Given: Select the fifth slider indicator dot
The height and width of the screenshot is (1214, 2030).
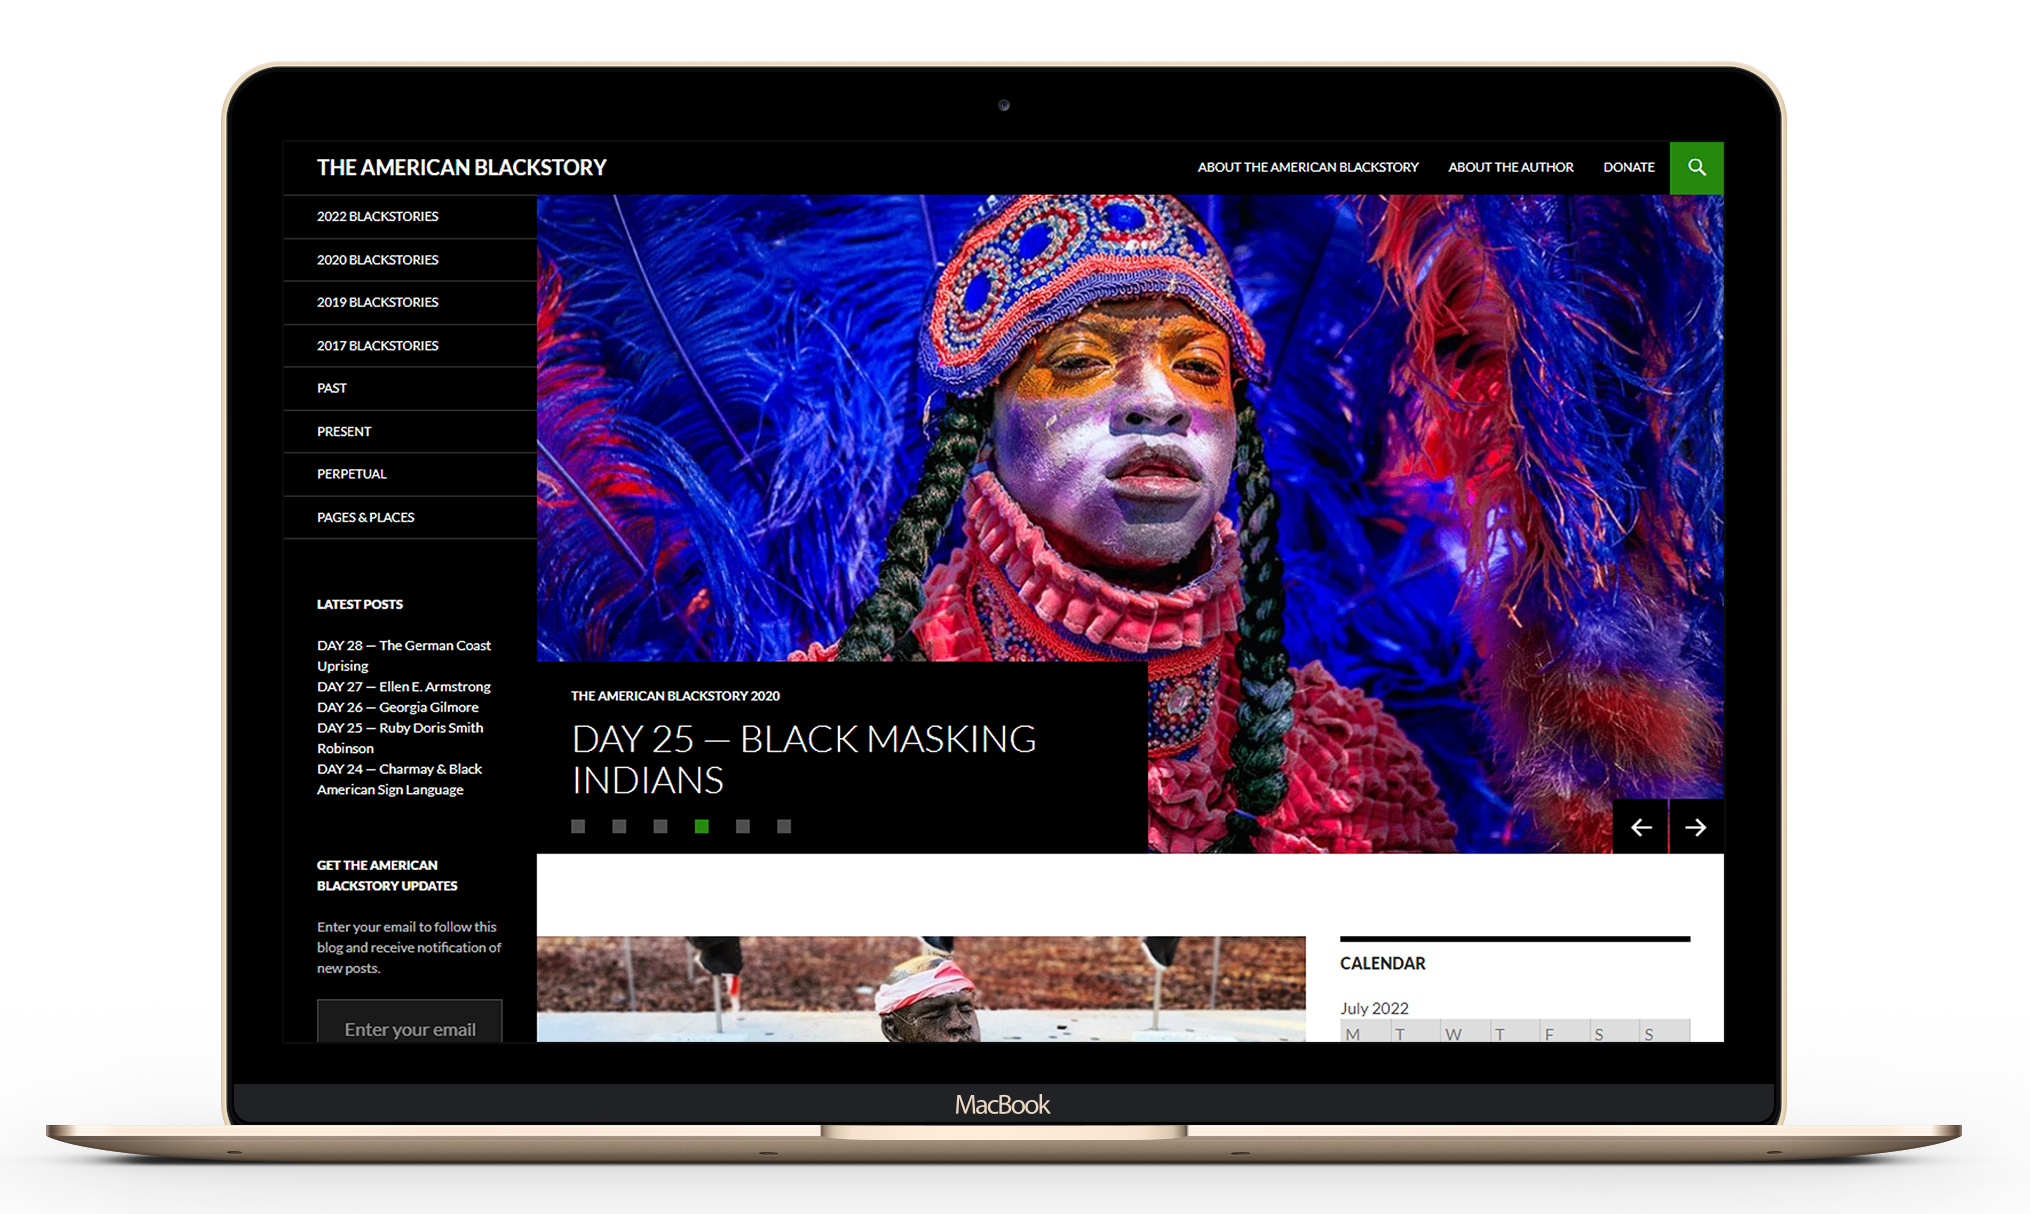Looking at the screenshot, I should [743, 826].
